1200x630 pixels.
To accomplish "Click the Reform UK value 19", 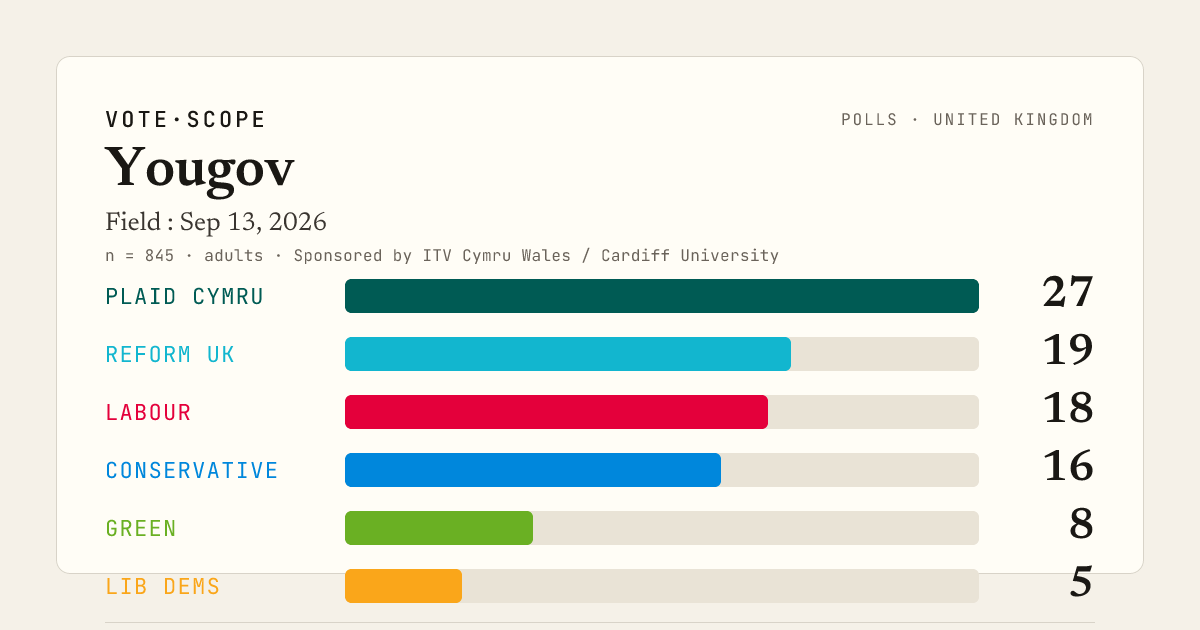I will (x=1068, y=351).
